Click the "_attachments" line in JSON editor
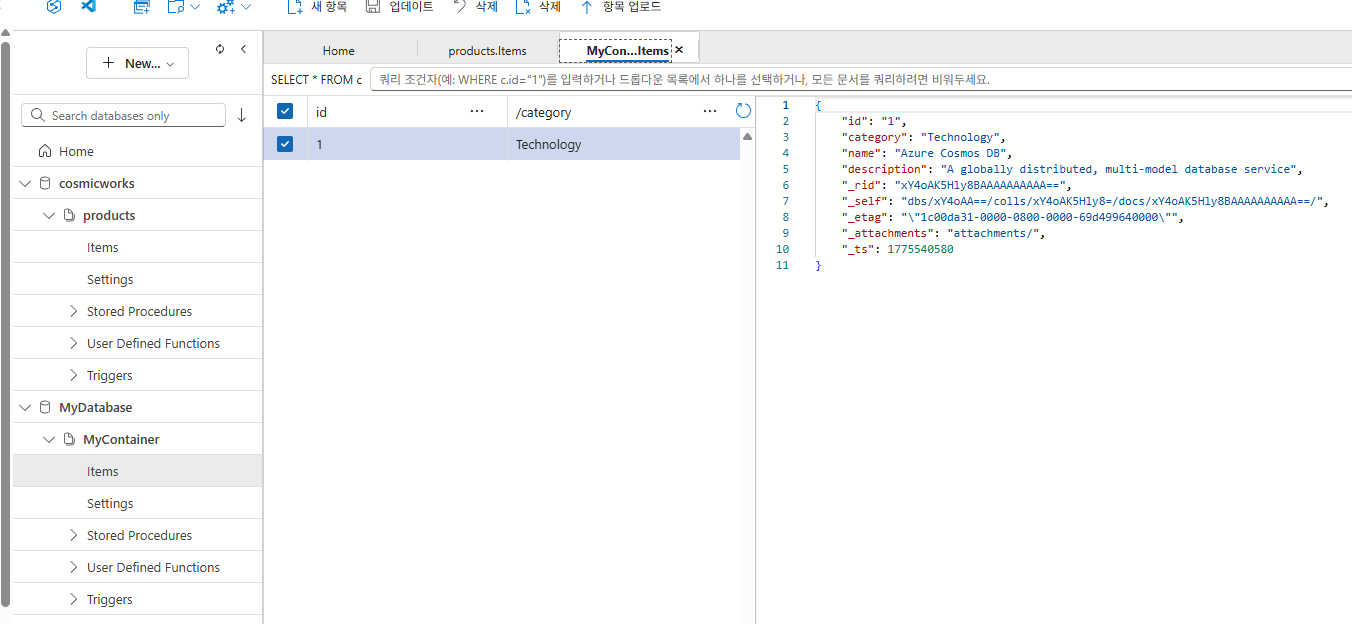 click(x=943, y=233)
